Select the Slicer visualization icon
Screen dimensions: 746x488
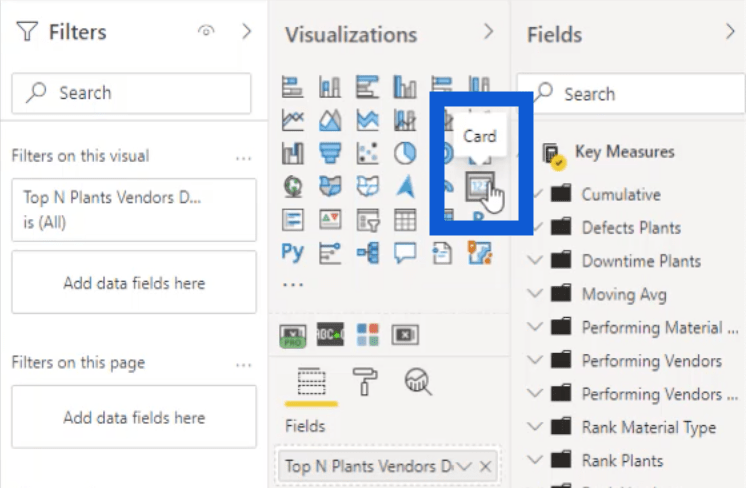367,220
